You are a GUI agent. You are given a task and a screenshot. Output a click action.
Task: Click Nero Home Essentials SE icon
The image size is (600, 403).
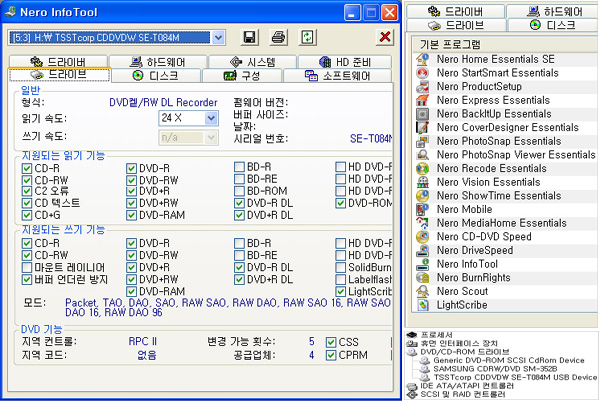click(x=422, y=59)
